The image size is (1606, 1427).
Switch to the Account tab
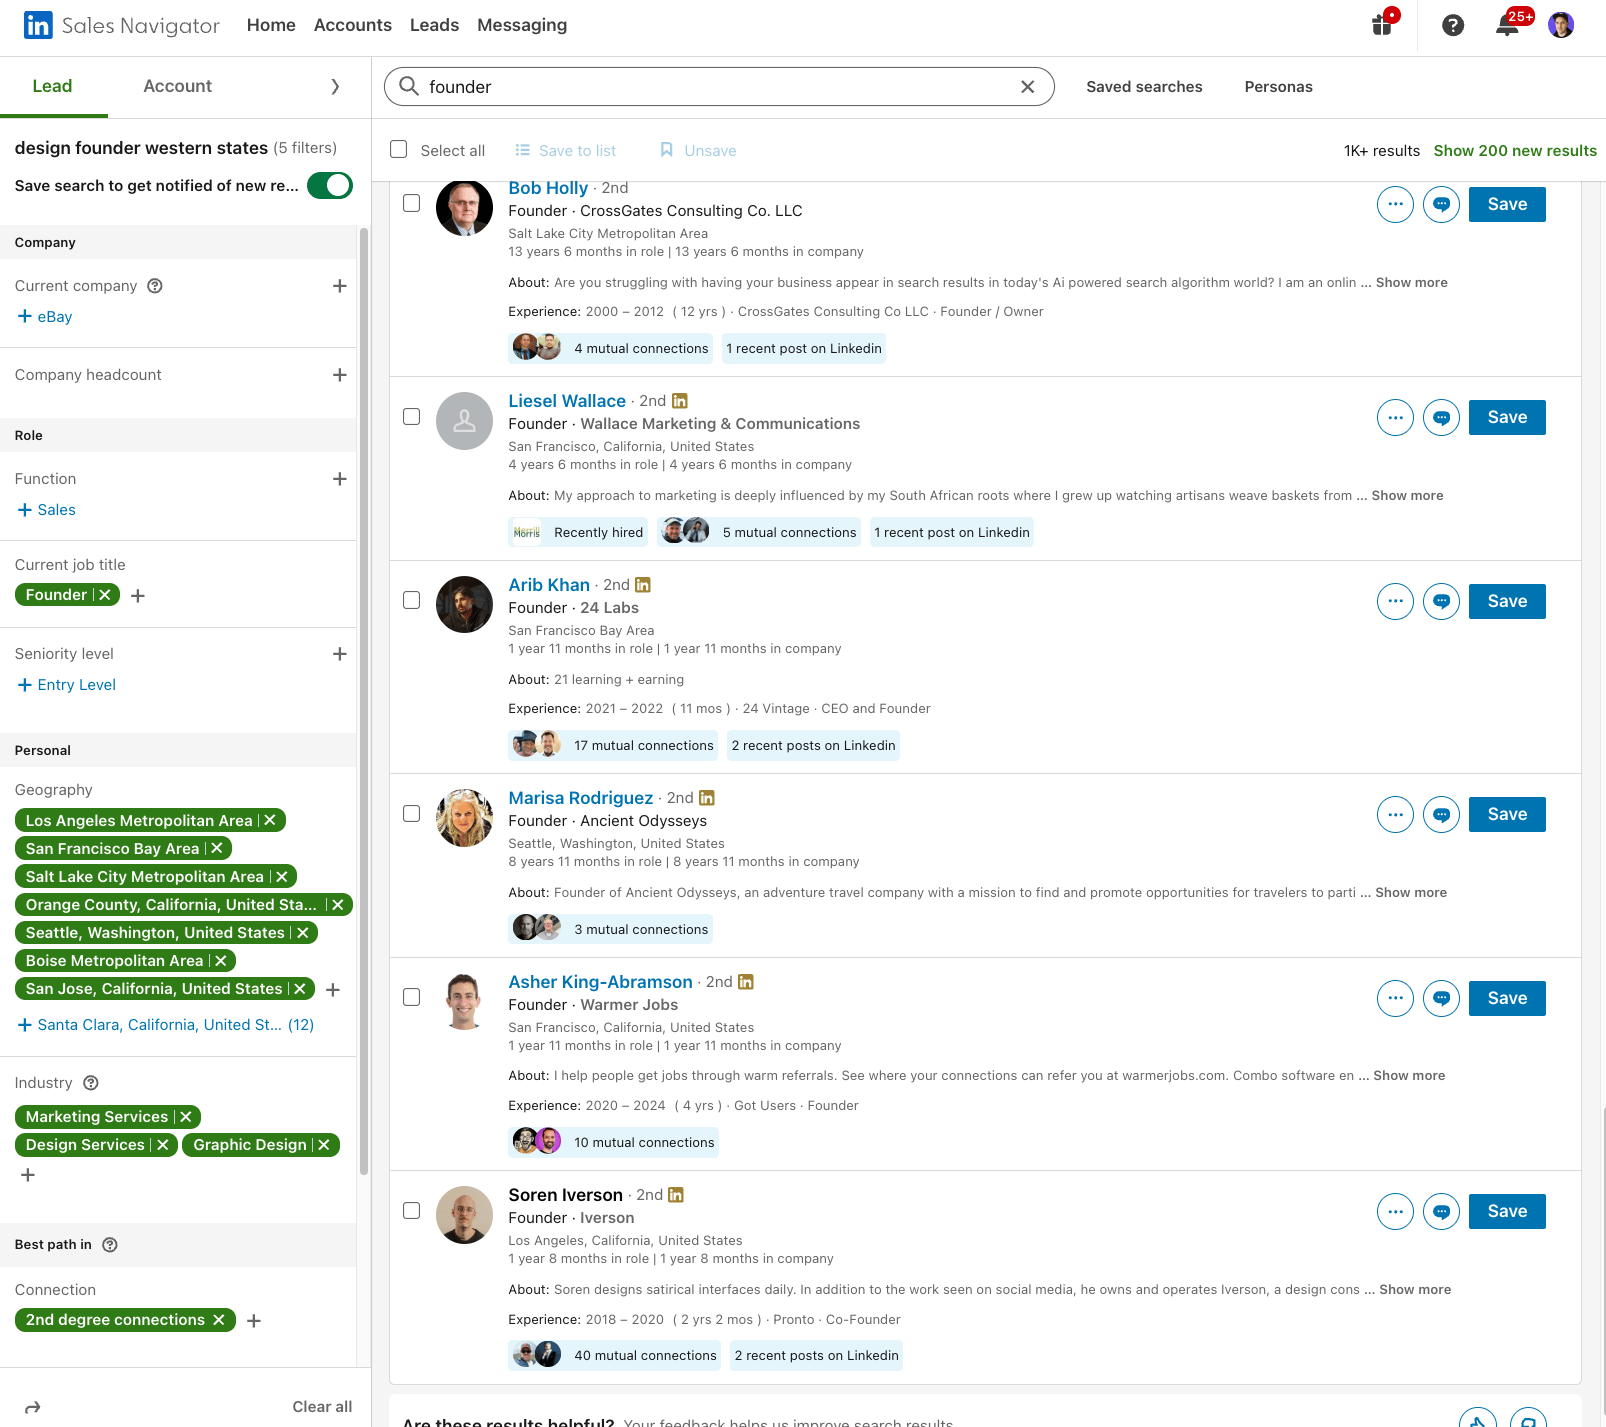pyautogui.click(x=178, y=86)
